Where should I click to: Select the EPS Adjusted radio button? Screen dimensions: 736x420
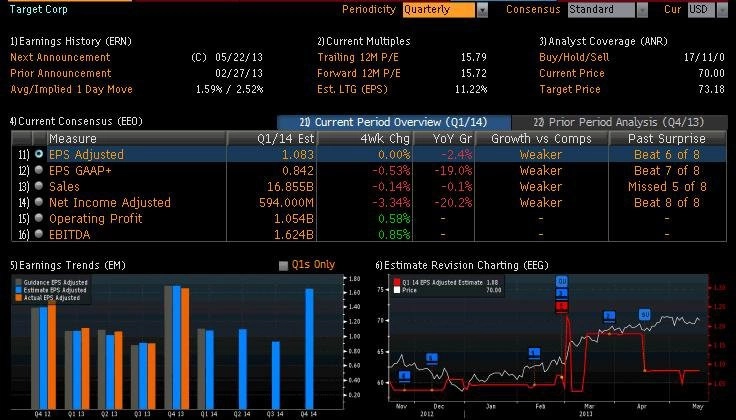click(x=39, y=155)
